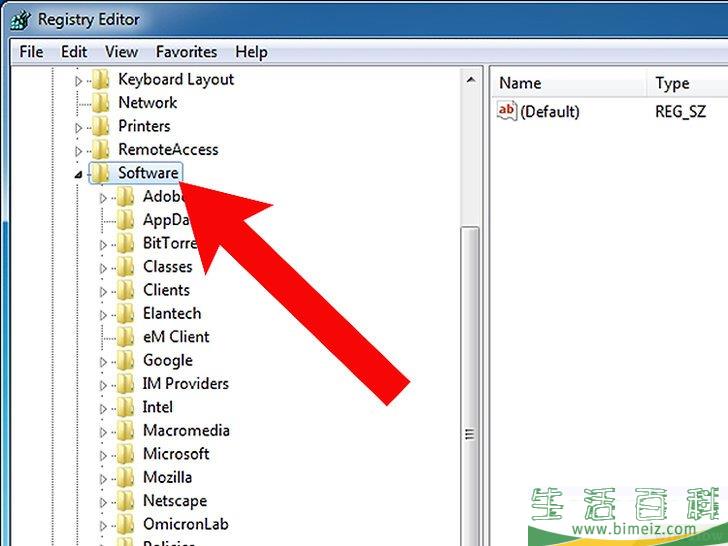This screenshot has height=546, width=728.
Task: Expand the Keyboard Layout key
Action: tap(79, 80)
